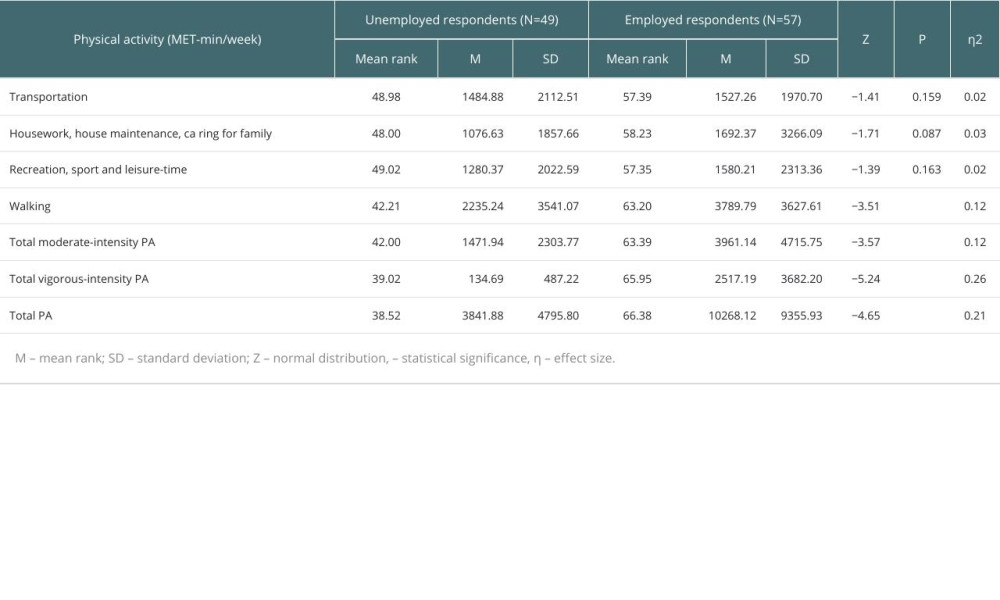Screen dimensions: 1000x600
Task: Select 'Housework, house maintenance, ca ring for family'
Action: tap(140, 133)
